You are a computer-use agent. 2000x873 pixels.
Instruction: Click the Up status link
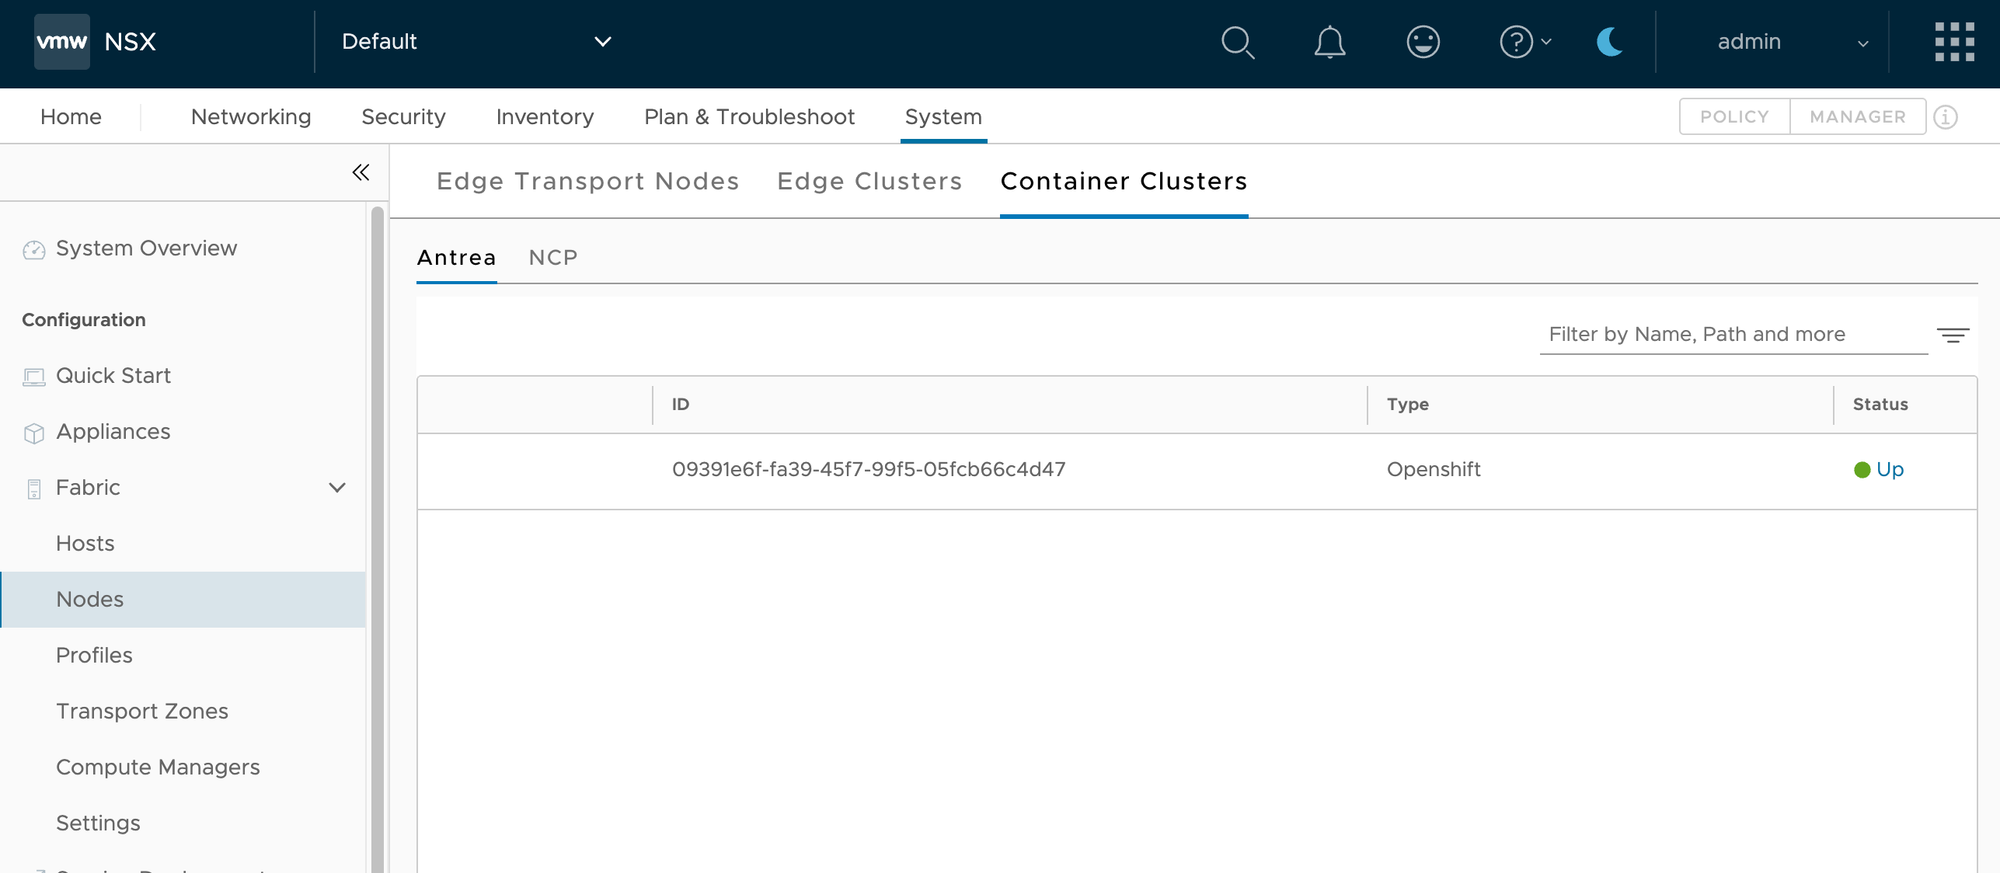[1889, 470]
